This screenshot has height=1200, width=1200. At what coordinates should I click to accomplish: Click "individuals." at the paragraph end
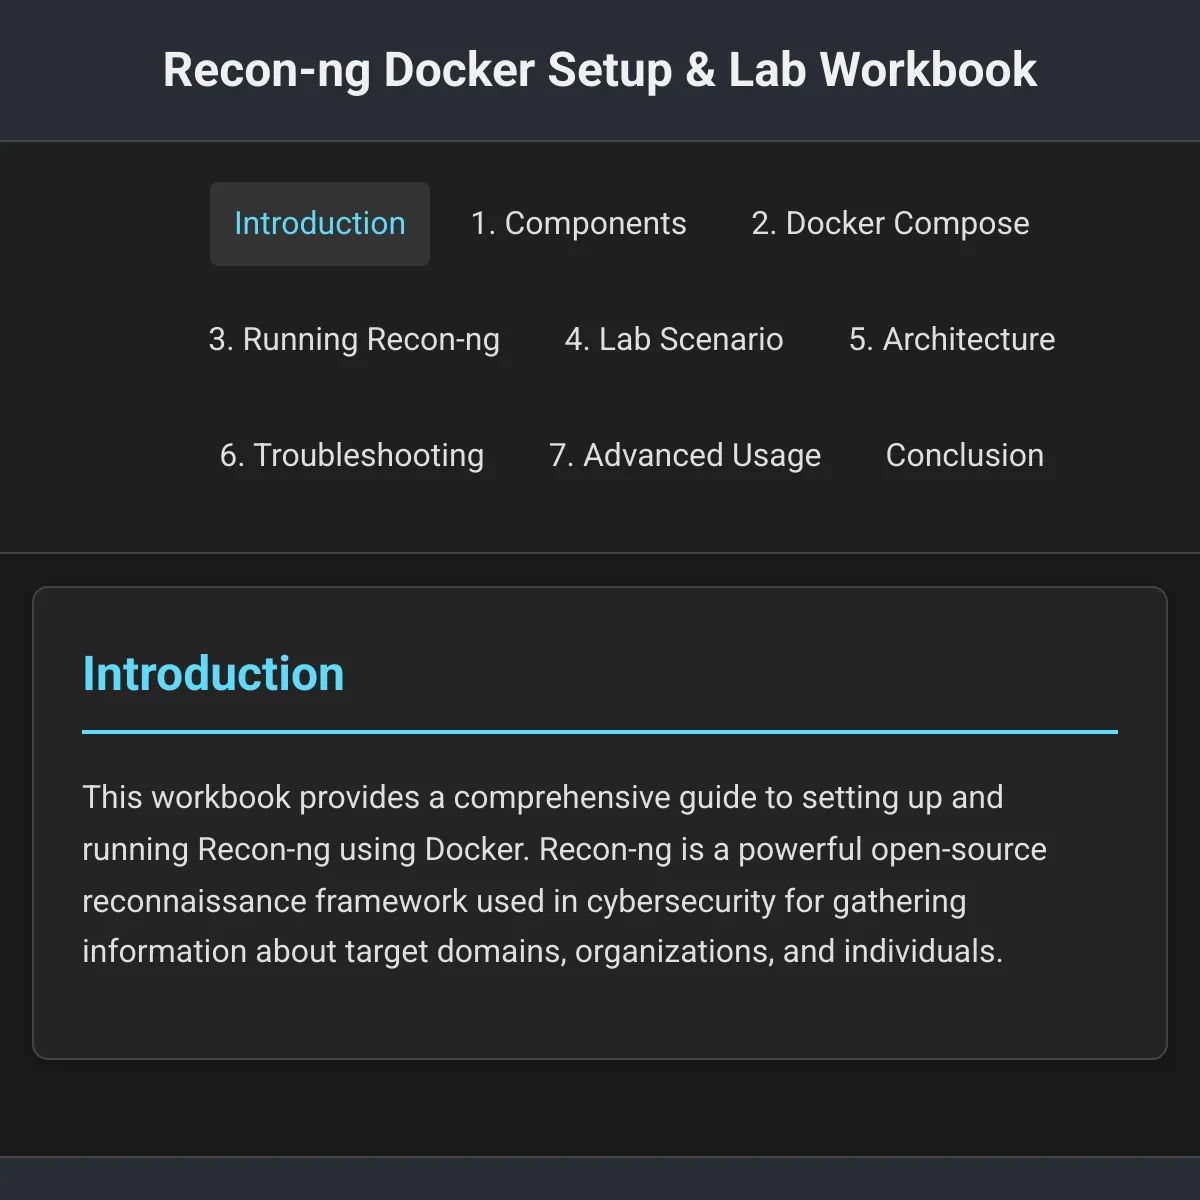923,951
